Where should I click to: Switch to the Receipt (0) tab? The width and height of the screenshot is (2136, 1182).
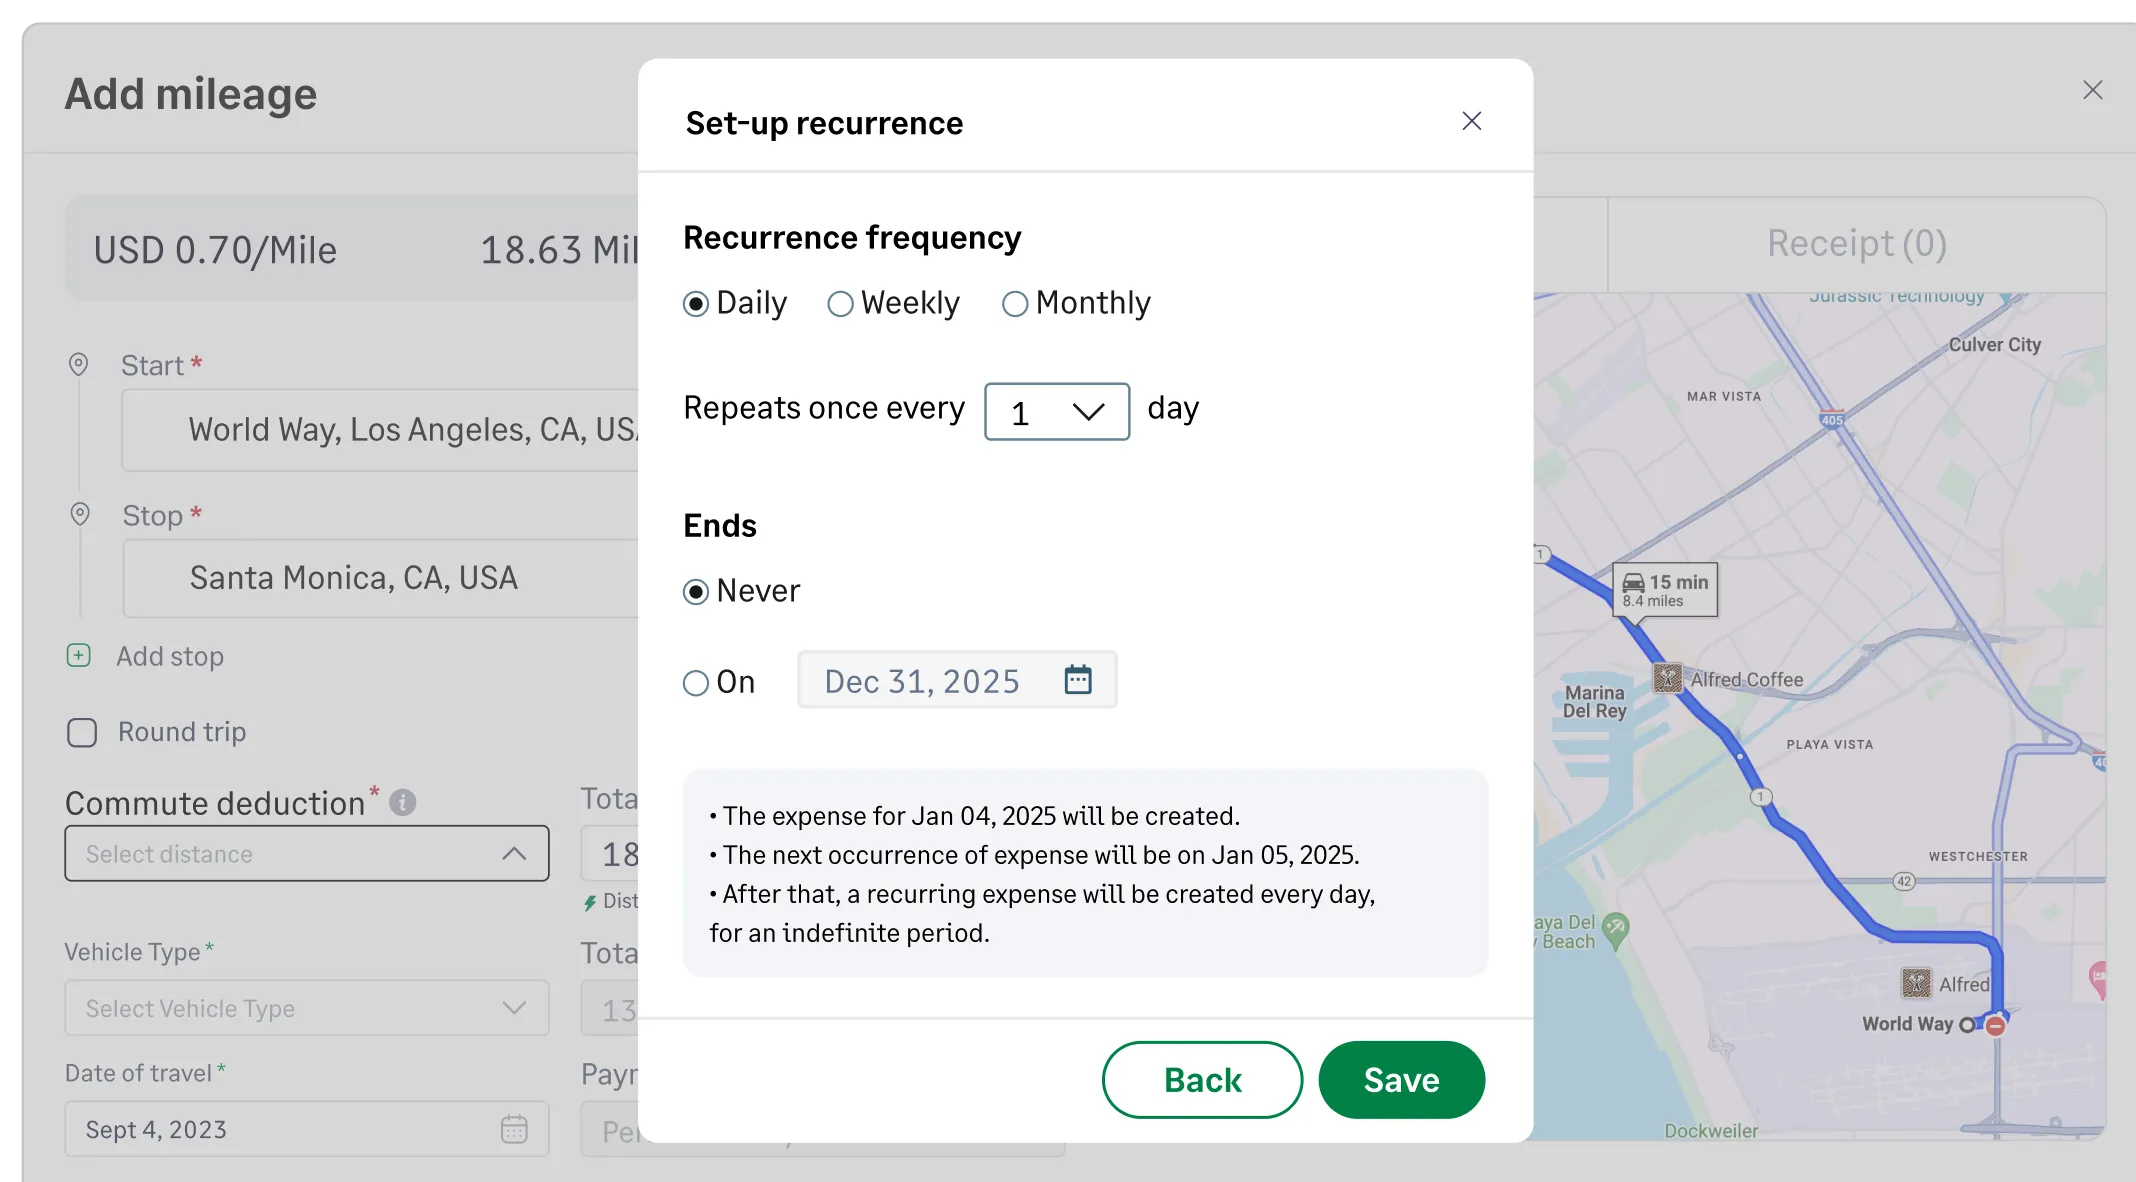1856,243
